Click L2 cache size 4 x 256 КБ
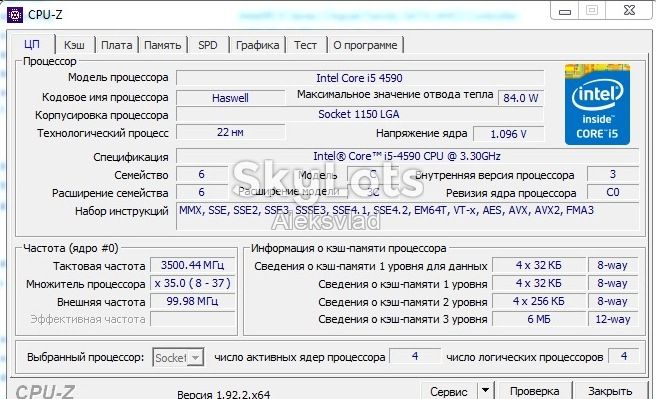This screenshot has height=399, width=656. coord(538,301)
